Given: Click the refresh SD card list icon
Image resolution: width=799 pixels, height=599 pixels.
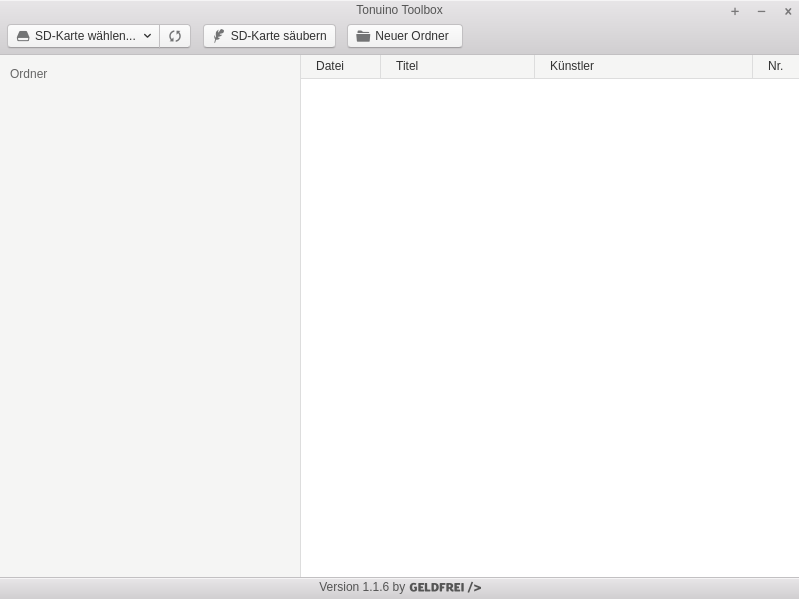Looking at the screenshot, I should [x=175, y=36].
